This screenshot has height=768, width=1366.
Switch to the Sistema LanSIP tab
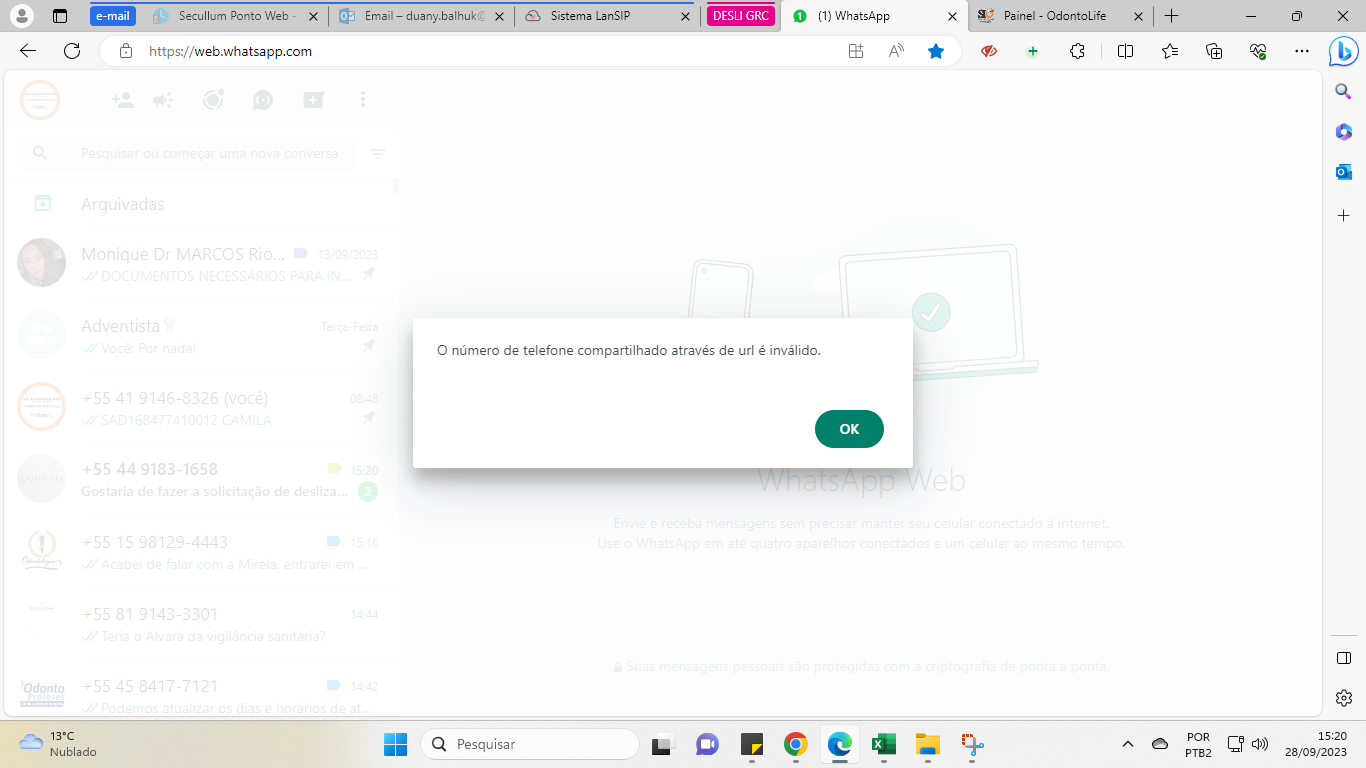608,16
